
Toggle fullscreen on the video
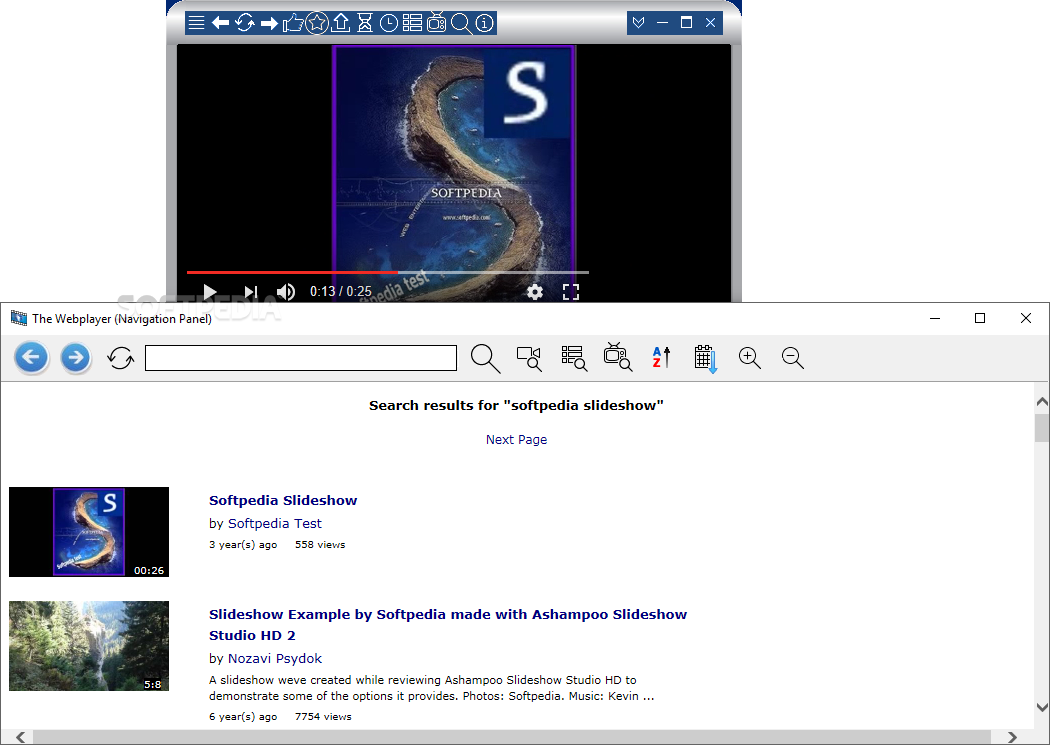[x=571, y=292]
